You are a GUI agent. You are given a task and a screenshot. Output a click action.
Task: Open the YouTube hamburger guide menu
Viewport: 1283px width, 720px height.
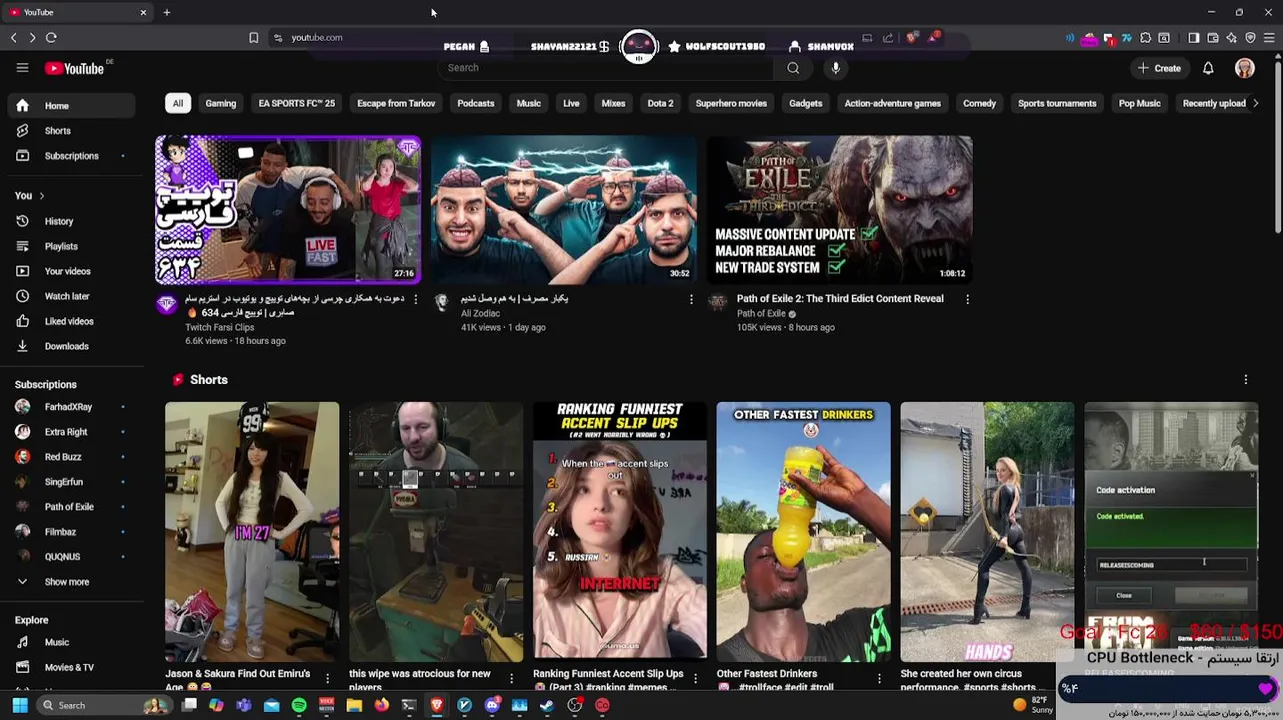point(22,68)
